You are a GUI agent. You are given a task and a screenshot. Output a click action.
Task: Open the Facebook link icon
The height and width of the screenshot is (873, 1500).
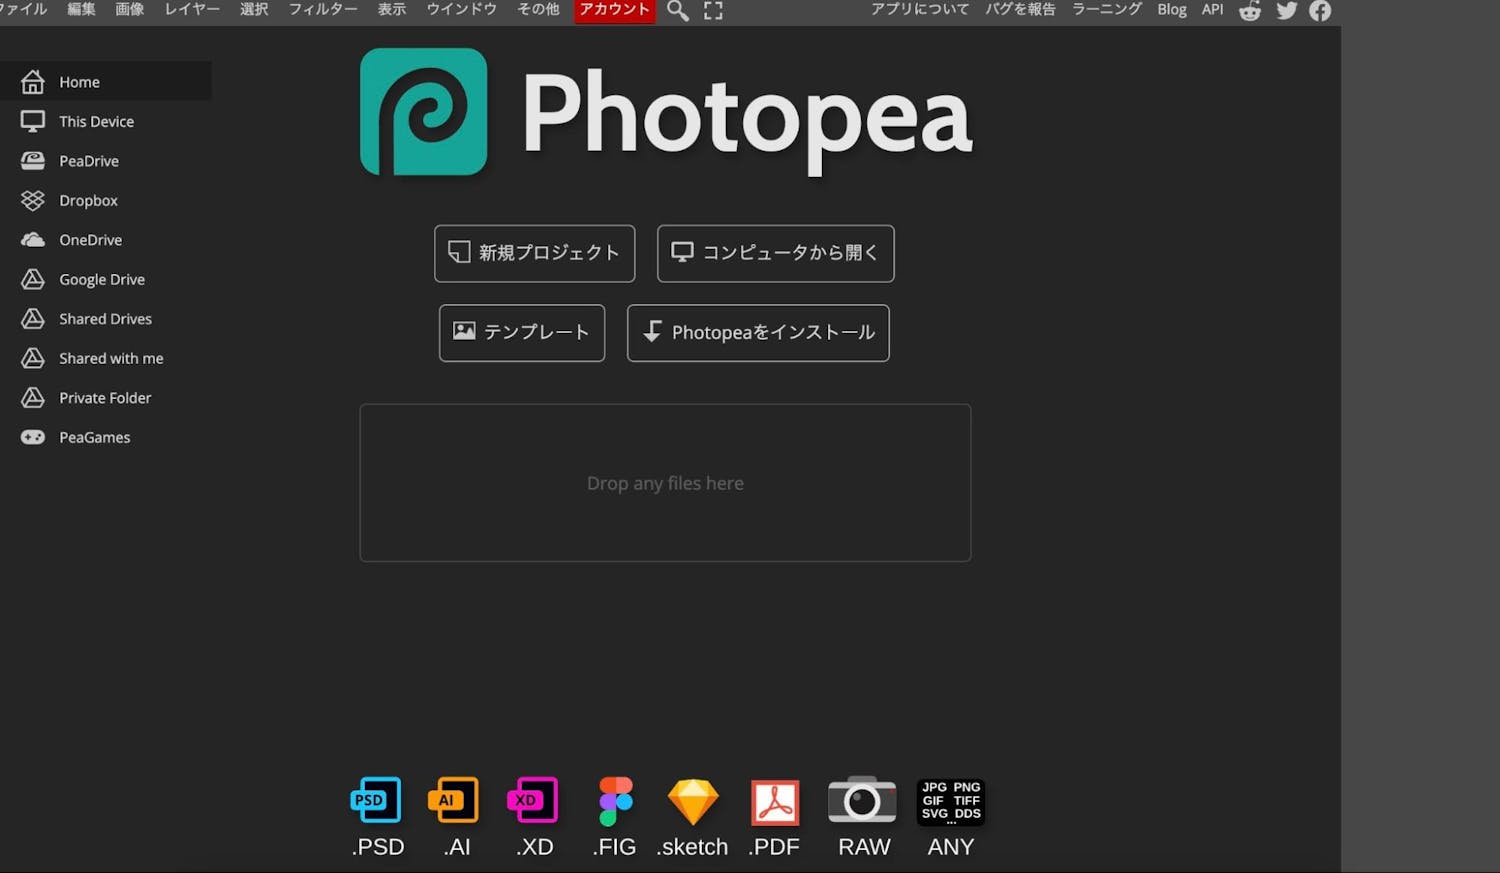[x=1320, y=11]
